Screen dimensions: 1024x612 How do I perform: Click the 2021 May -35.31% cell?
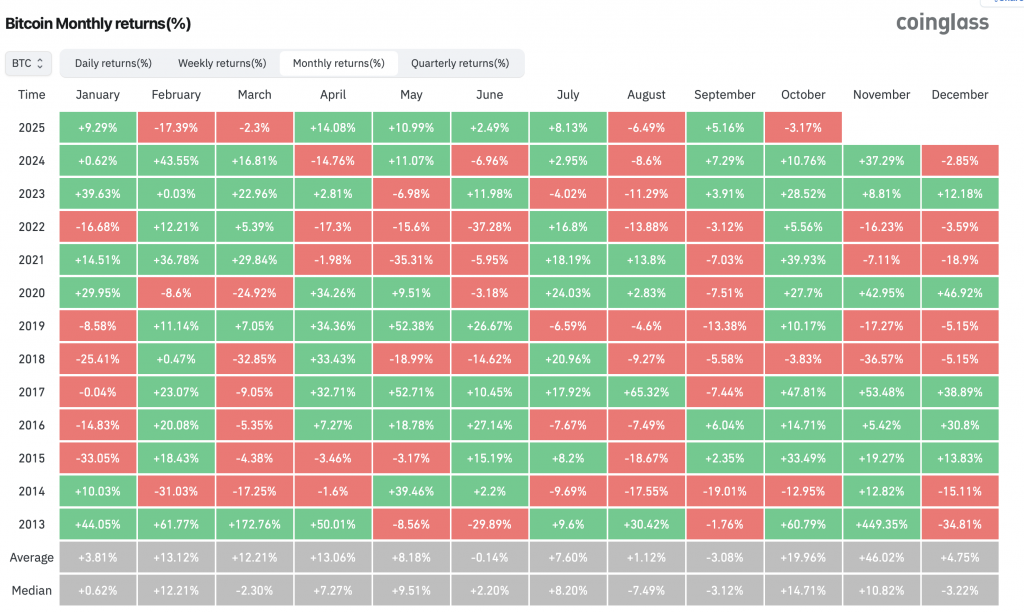point(411,259)
